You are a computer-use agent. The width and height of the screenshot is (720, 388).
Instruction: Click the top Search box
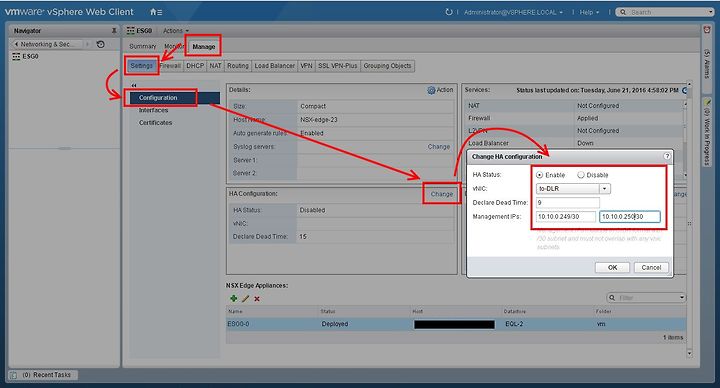point(665,12)
